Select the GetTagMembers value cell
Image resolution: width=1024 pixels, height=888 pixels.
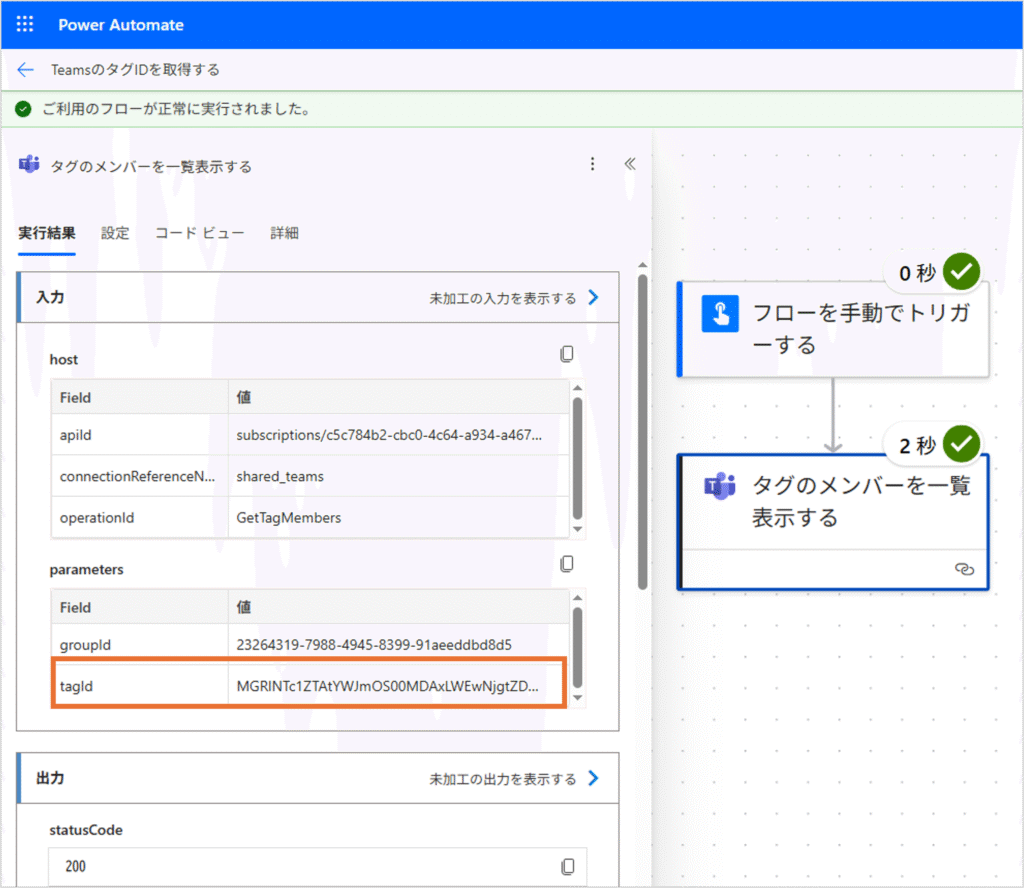tap(398, 517)
